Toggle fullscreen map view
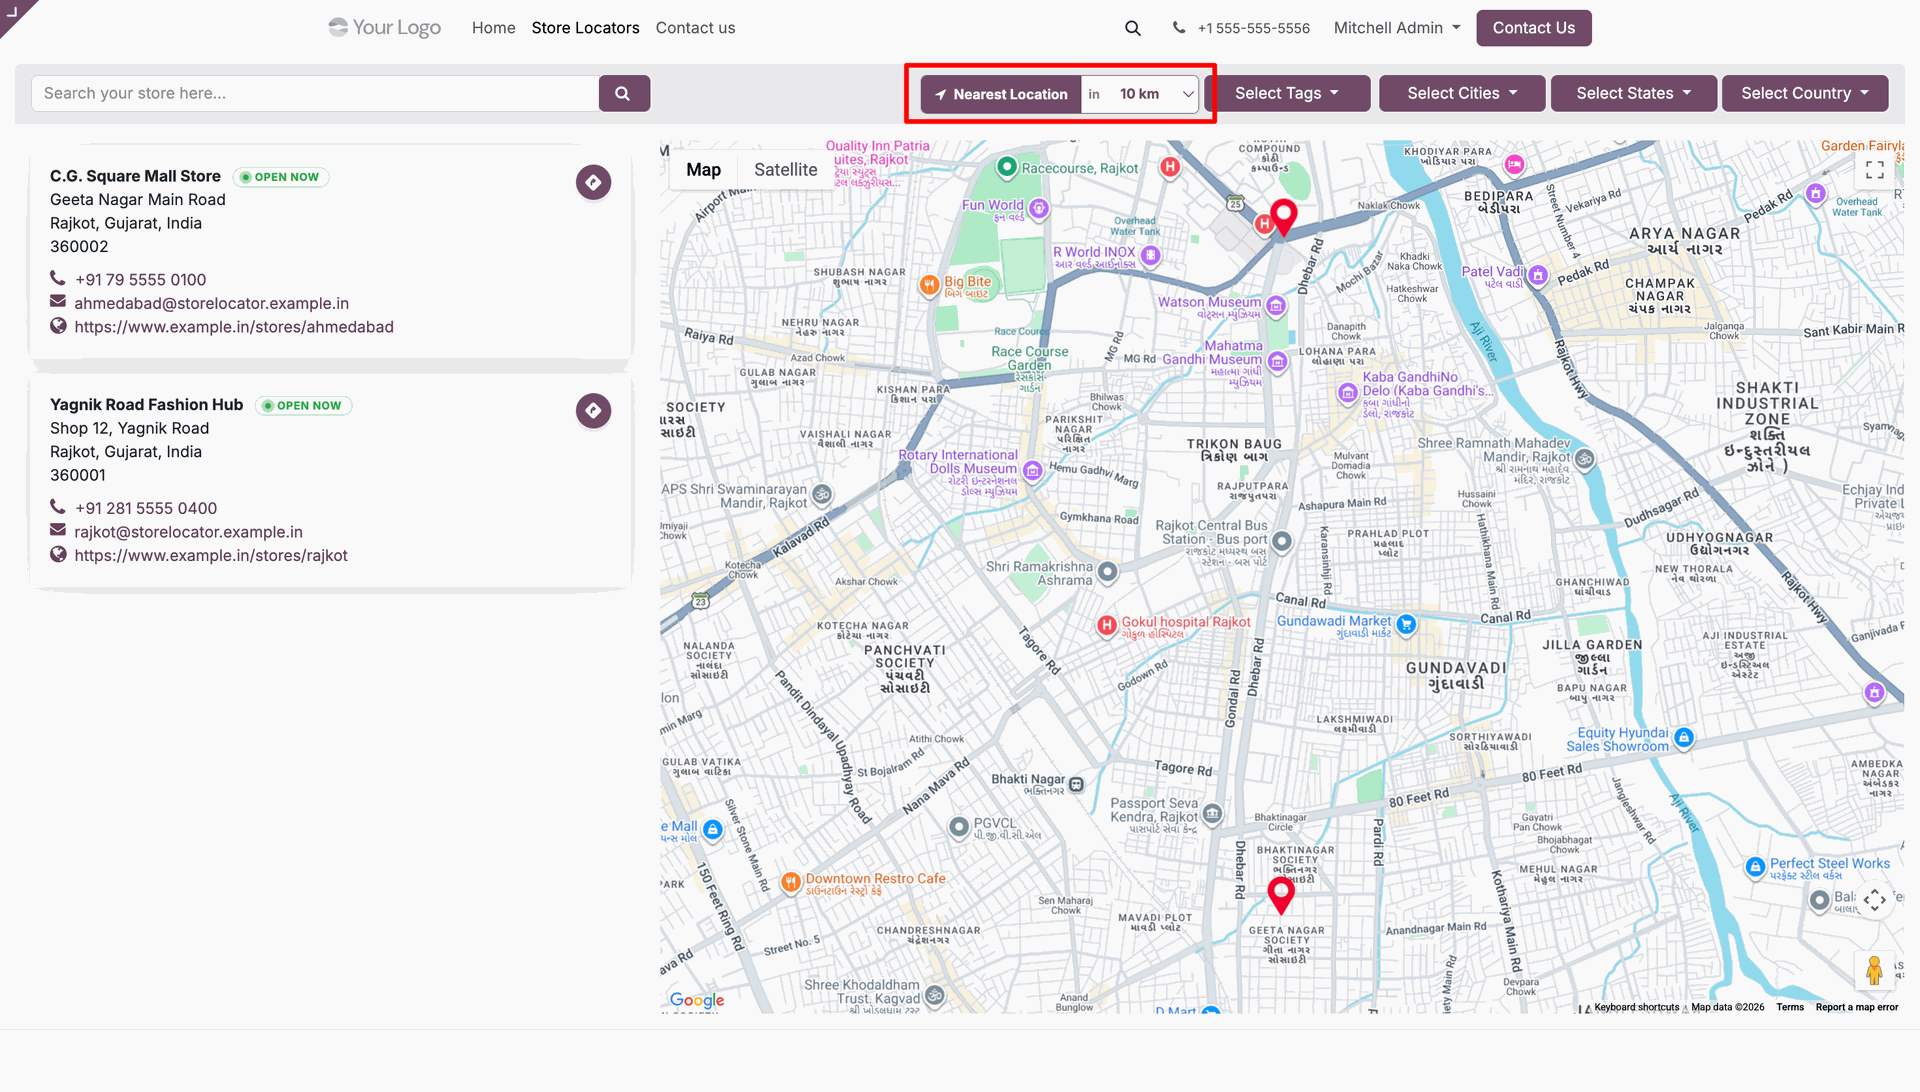 pos(1875,170)
